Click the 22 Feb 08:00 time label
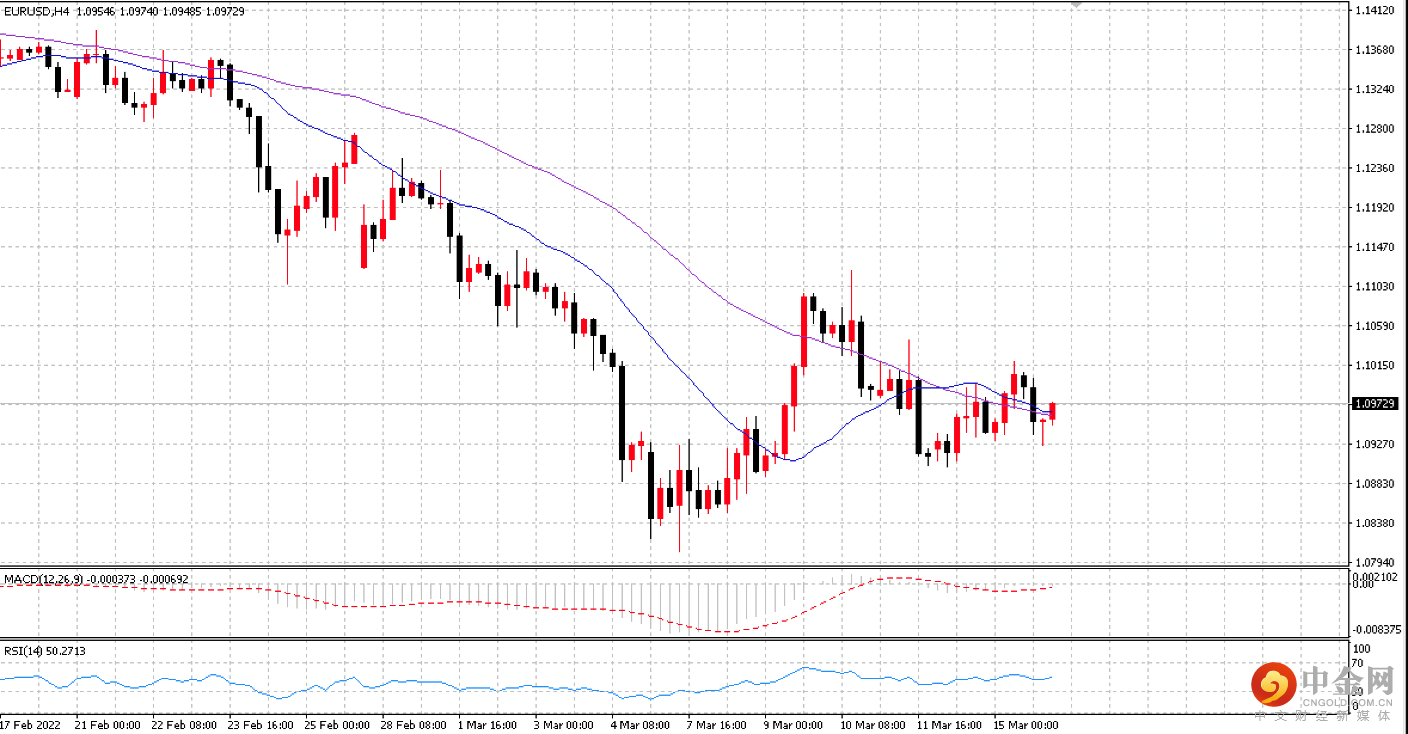This screenshot has width=1408, height=734. [x=183, y=724]
